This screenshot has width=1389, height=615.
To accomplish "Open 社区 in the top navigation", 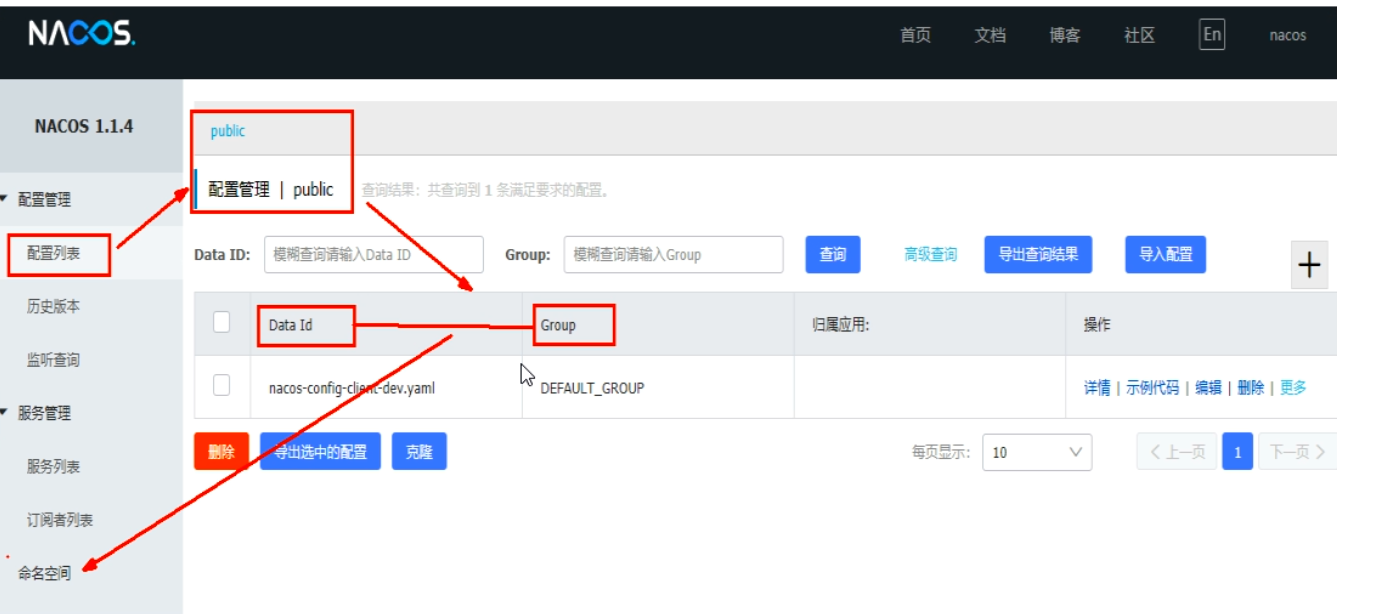I will click(x=1139, y=35).
